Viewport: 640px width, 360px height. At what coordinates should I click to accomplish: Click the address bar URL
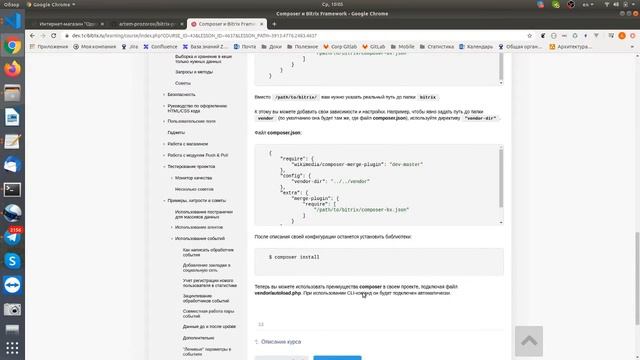pos(194,36)
